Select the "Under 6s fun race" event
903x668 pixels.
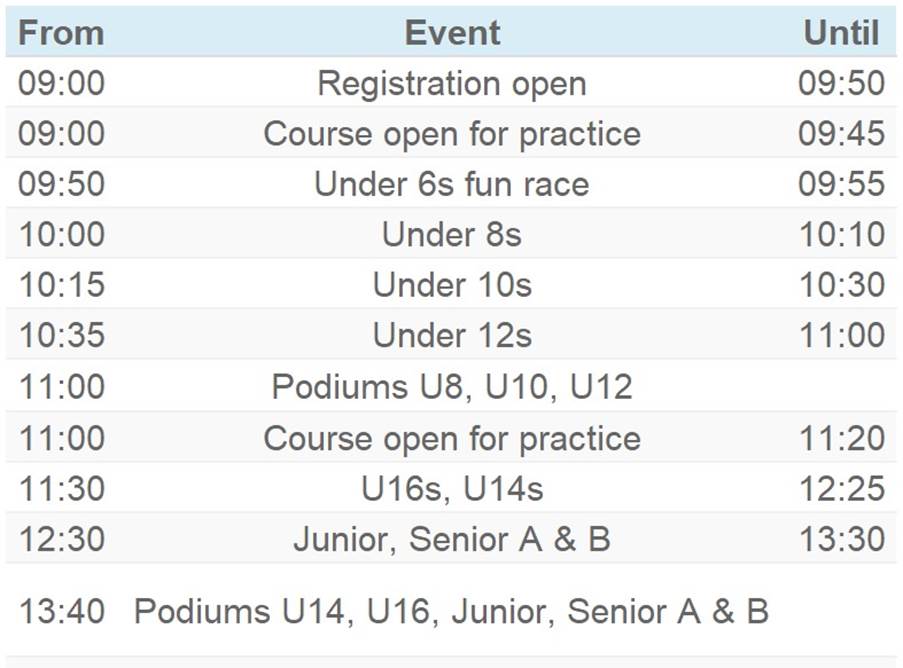(x=452, y=184)
